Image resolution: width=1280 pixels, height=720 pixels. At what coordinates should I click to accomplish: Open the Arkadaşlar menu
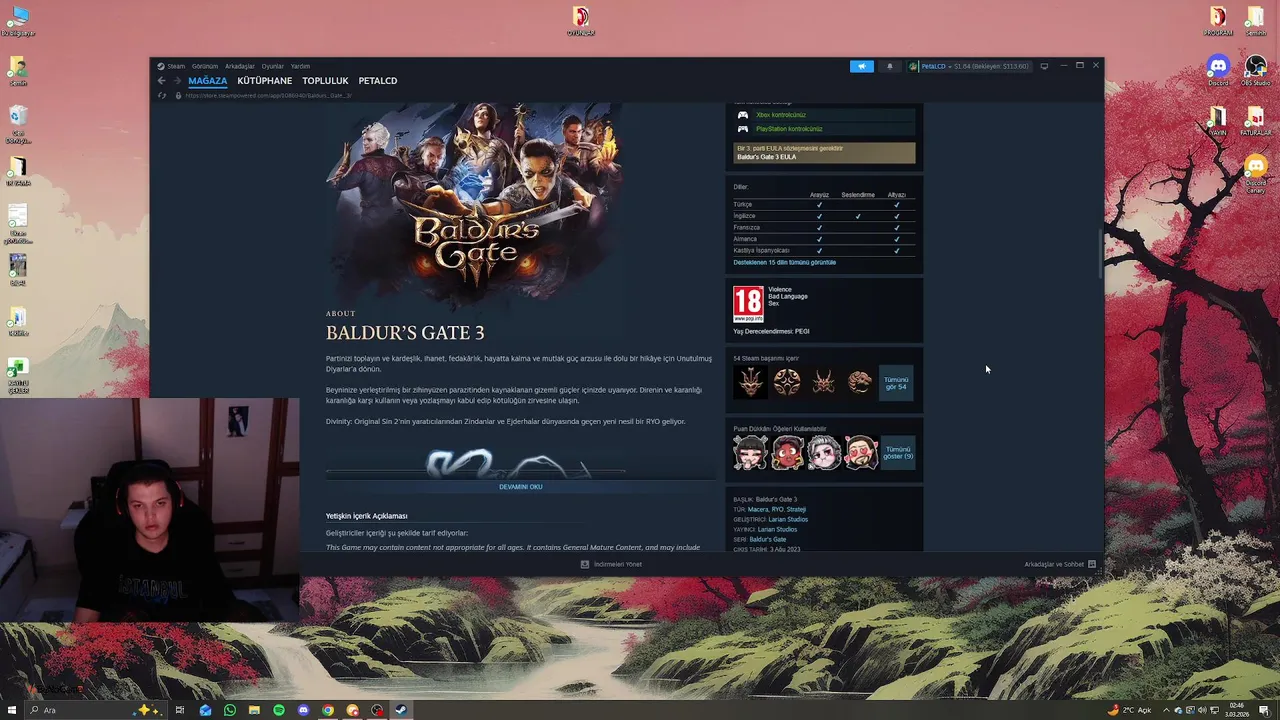(x=240, y=66)
